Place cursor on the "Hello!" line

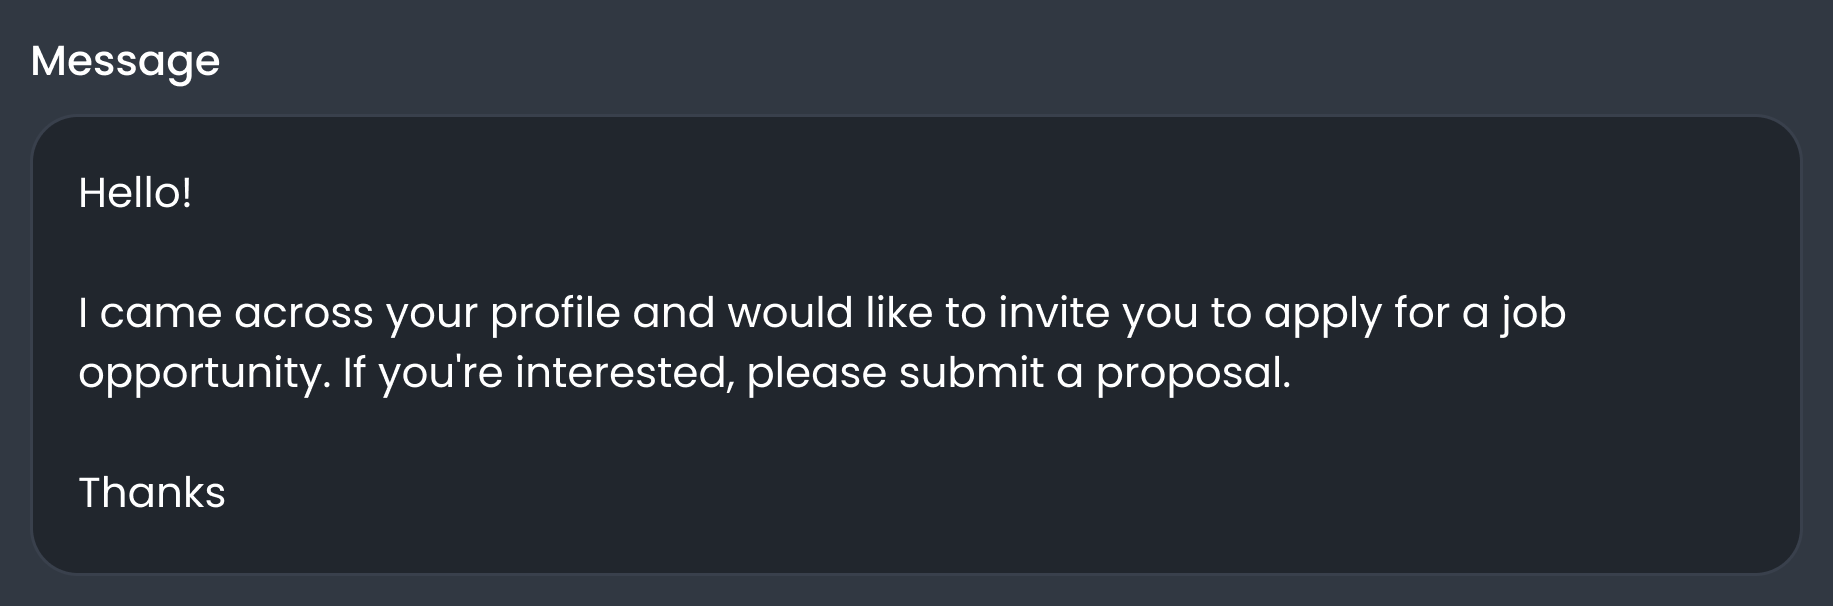point(135,192)
